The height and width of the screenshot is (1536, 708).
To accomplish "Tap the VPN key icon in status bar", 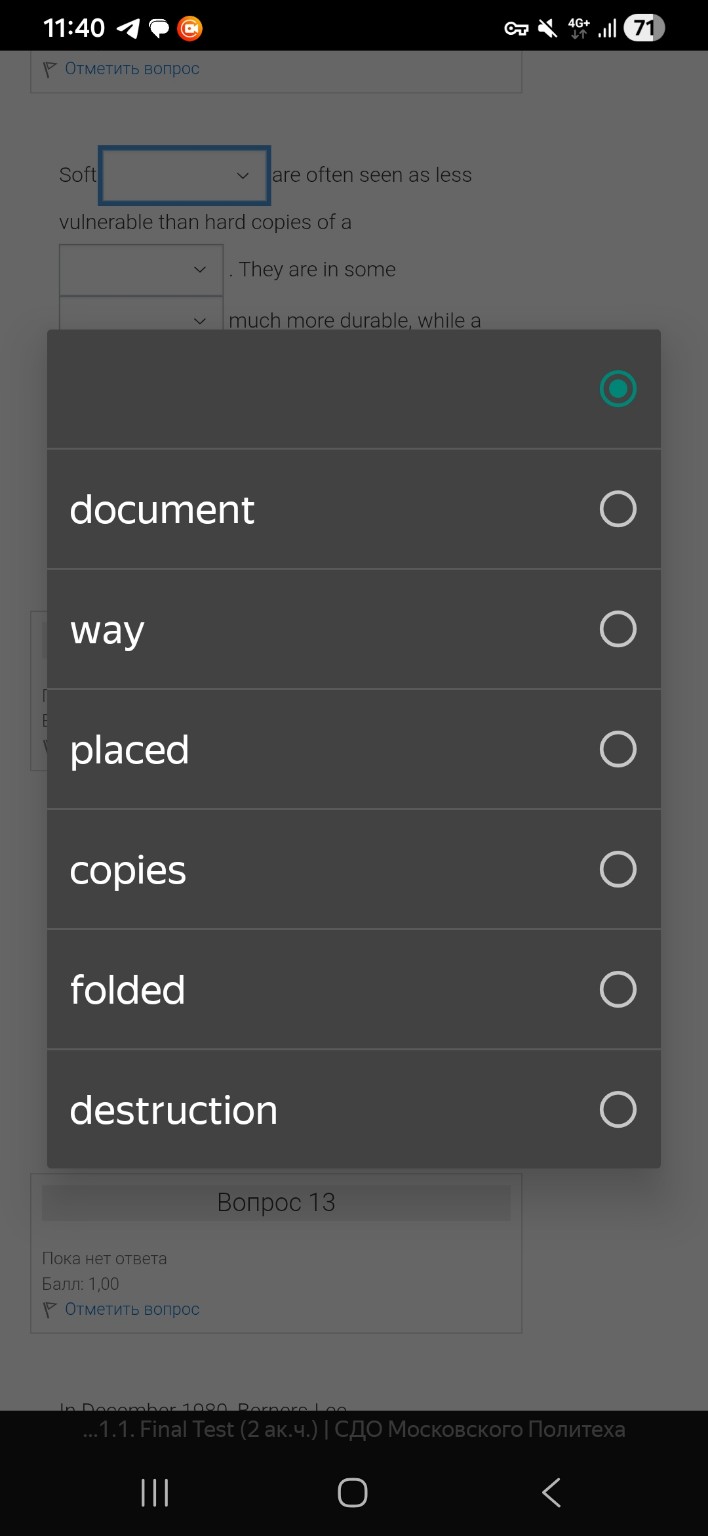I will tap(516, 28).
